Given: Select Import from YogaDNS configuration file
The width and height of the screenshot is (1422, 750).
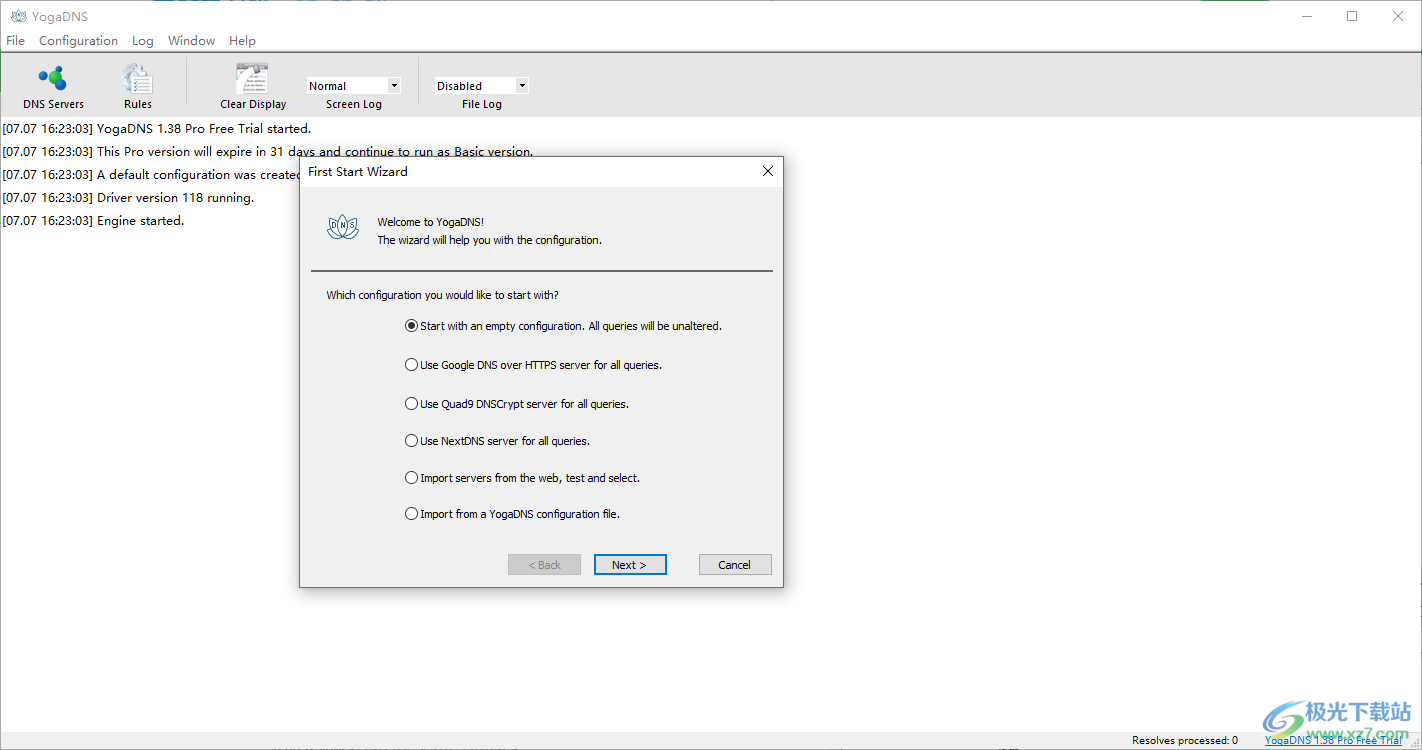Looking at the screenshot, I should (x=512, y=514).
